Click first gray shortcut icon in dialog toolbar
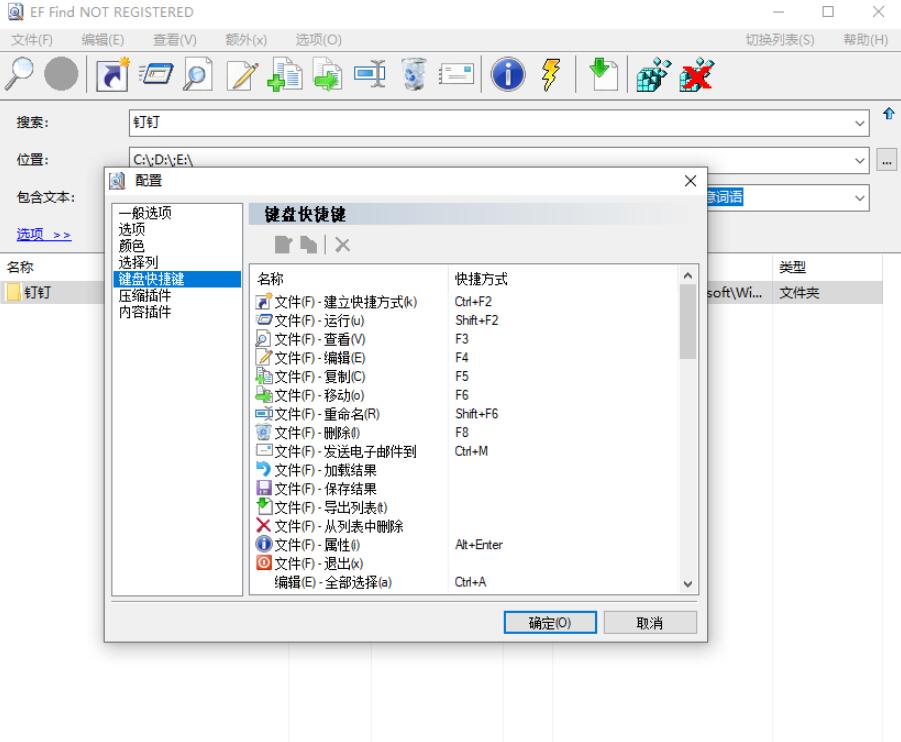Viewport: 901px width, 742px height. click(x=283, y=245)
